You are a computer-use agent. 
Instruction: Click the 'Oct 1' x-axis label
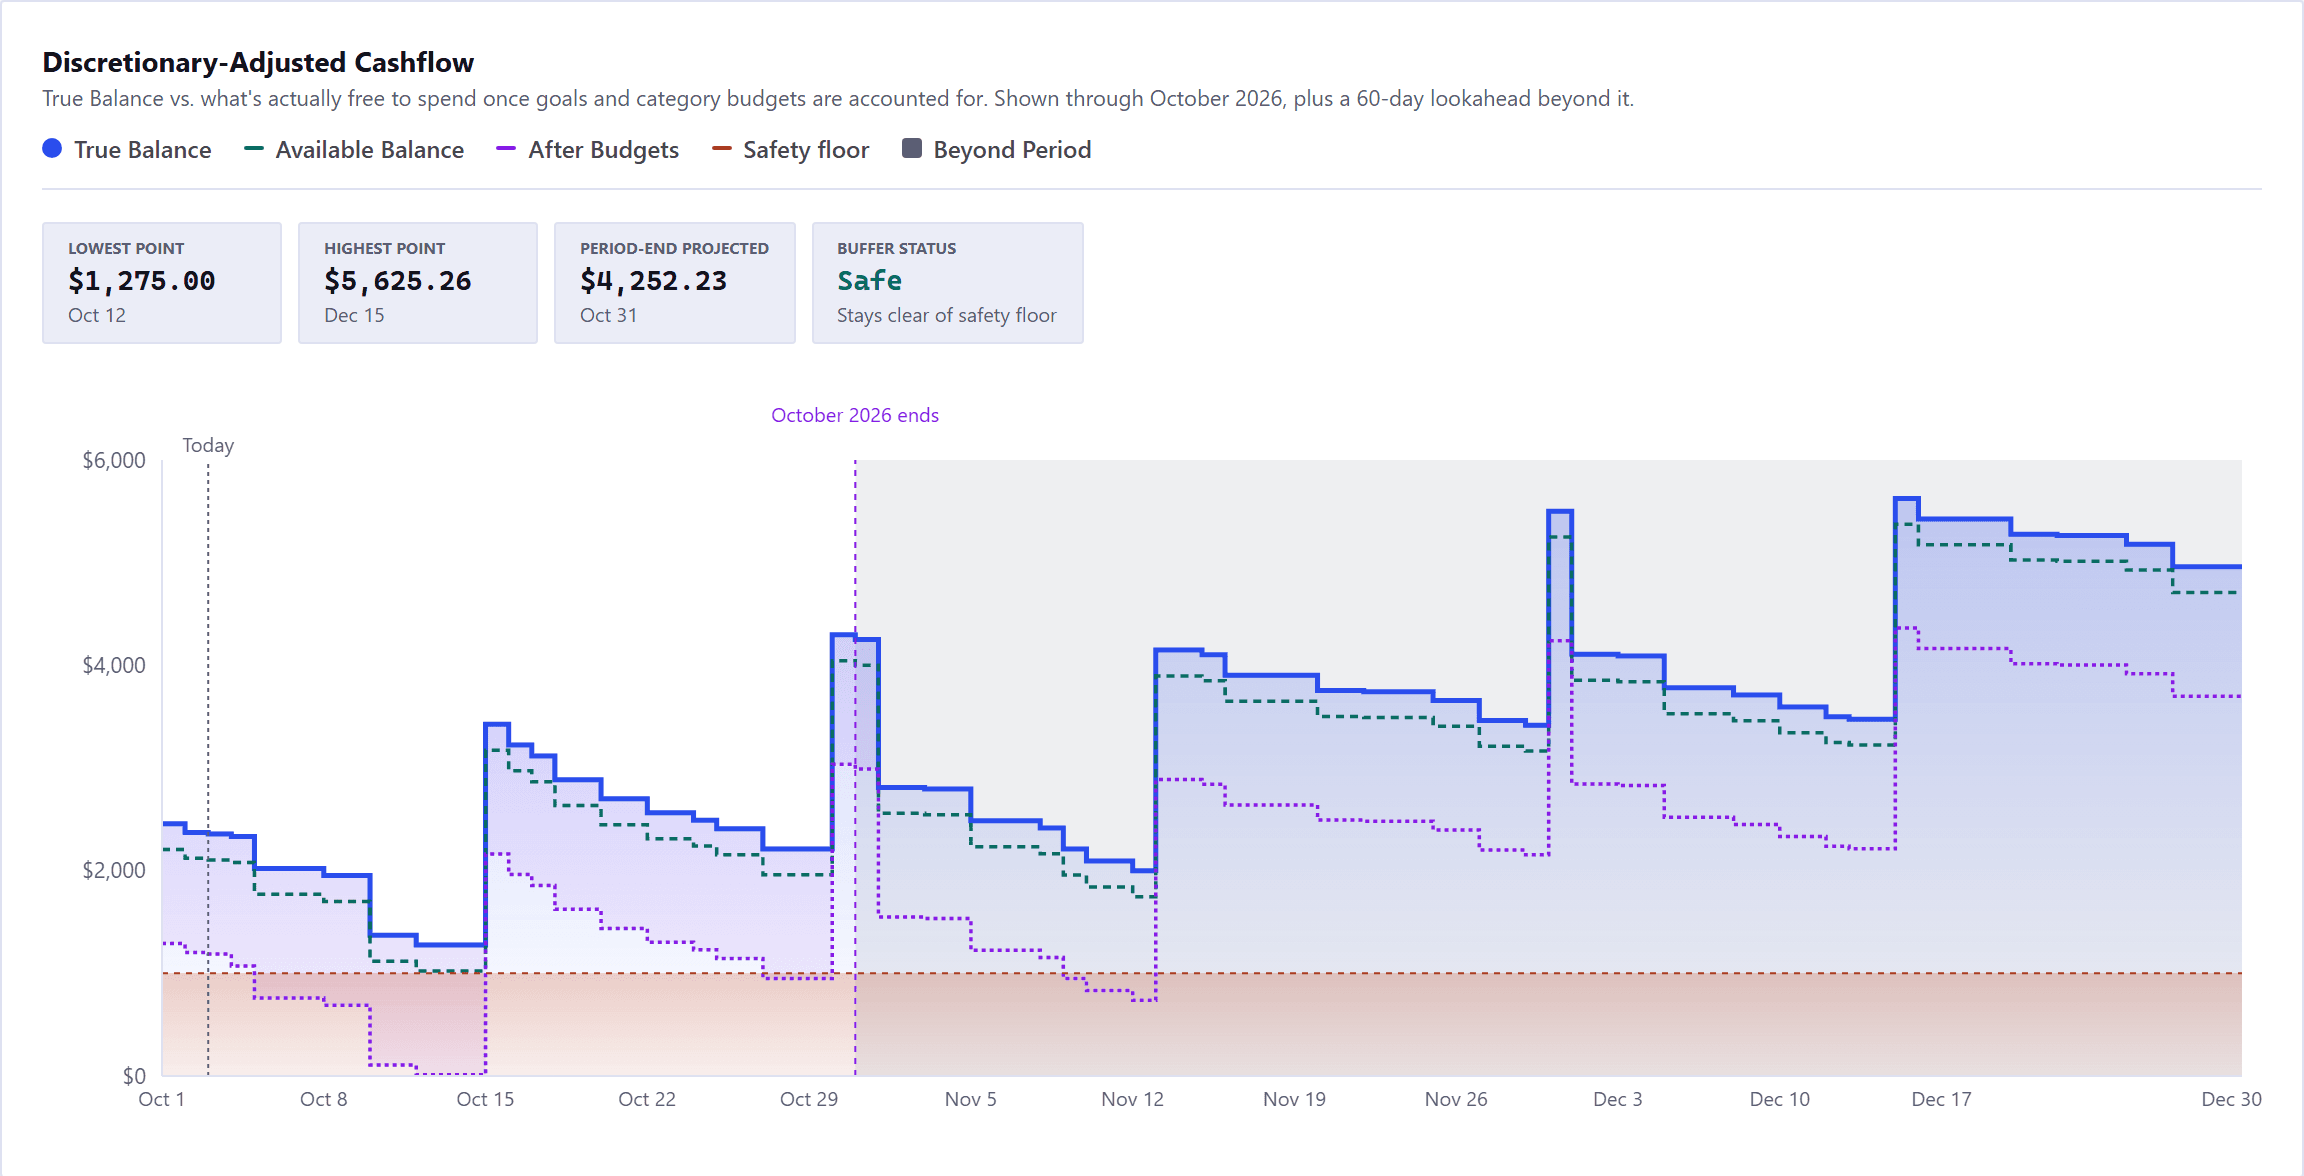161,1099
